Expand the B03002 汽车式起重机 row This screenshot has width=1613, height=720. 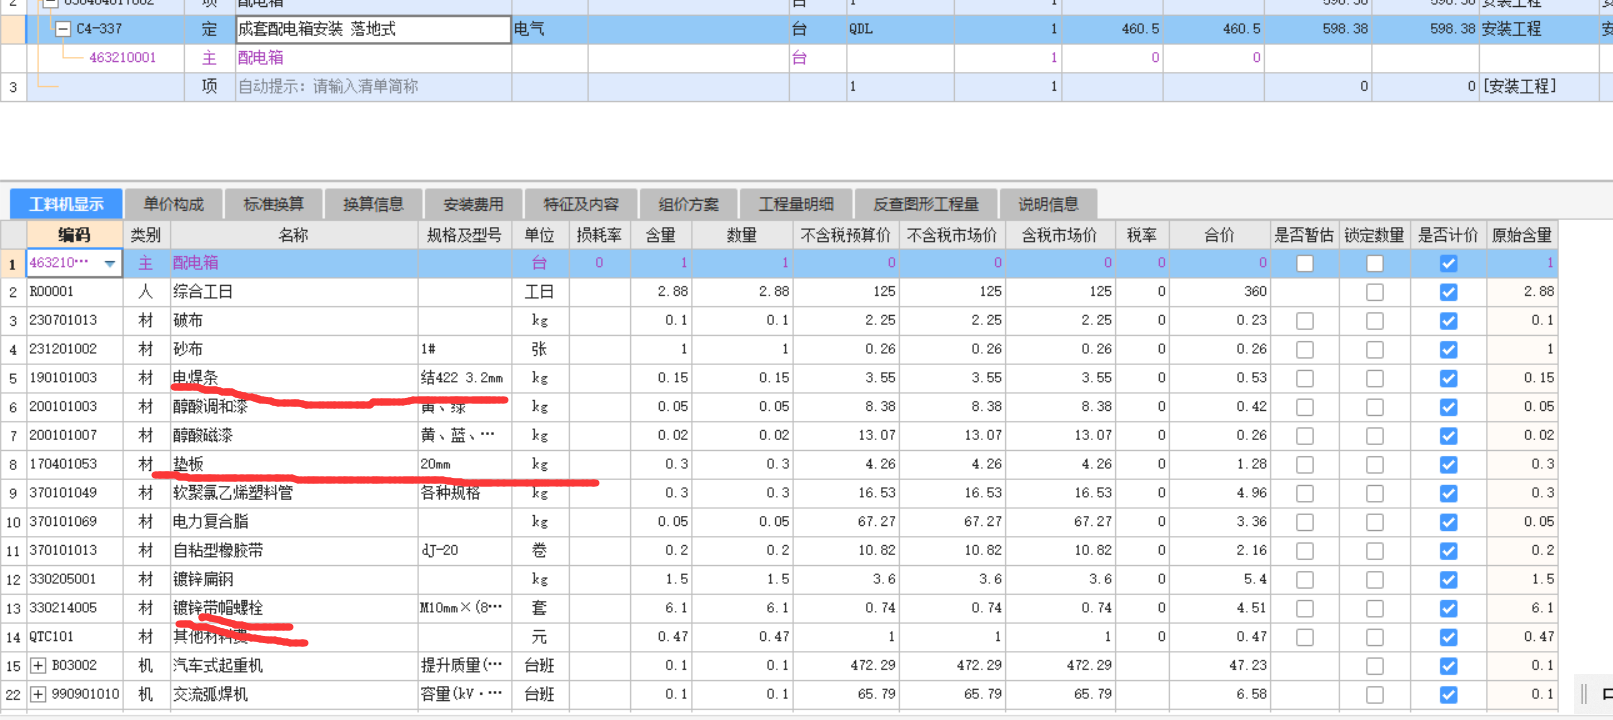pos(38,665)
